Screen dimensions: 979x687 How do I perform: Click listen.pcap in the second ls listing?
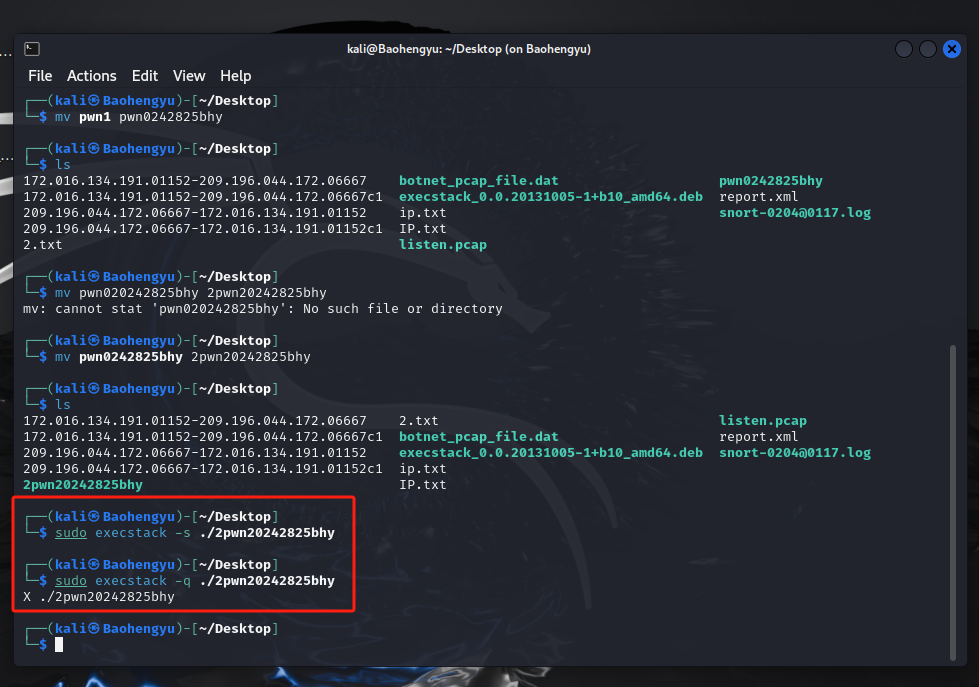point(762,420)
